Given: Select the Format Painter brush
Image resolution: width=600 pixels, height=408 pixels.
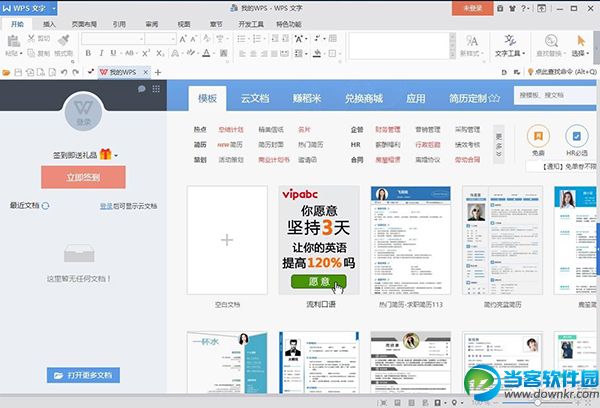Looking at the screenshot, I should (63, 40).
